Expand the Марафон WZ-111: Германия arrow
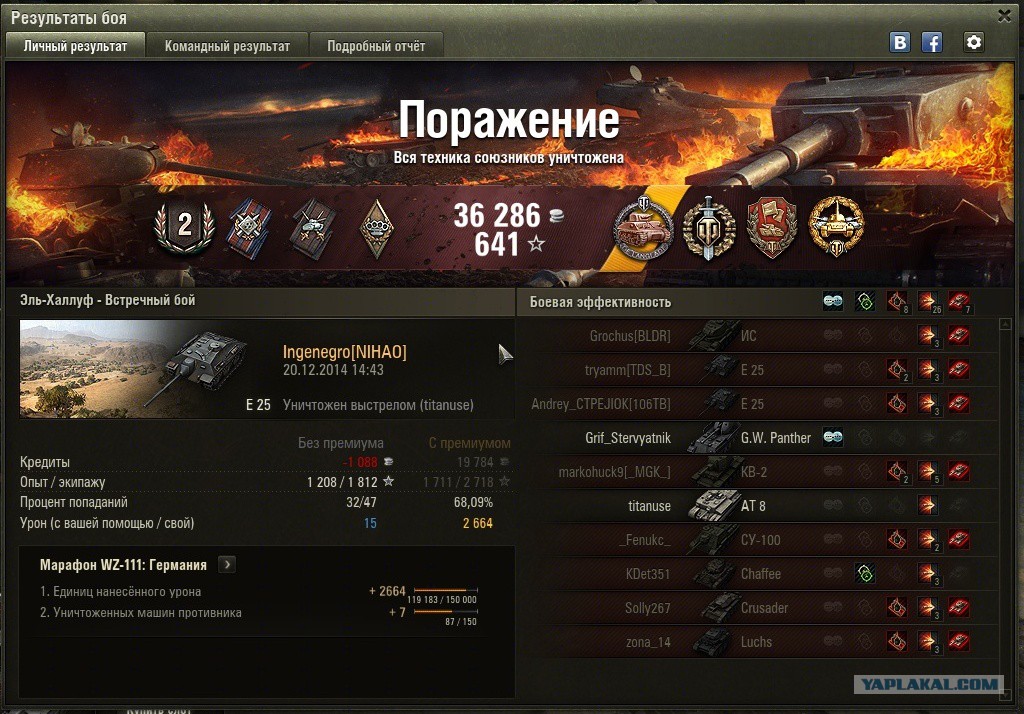 227,564
